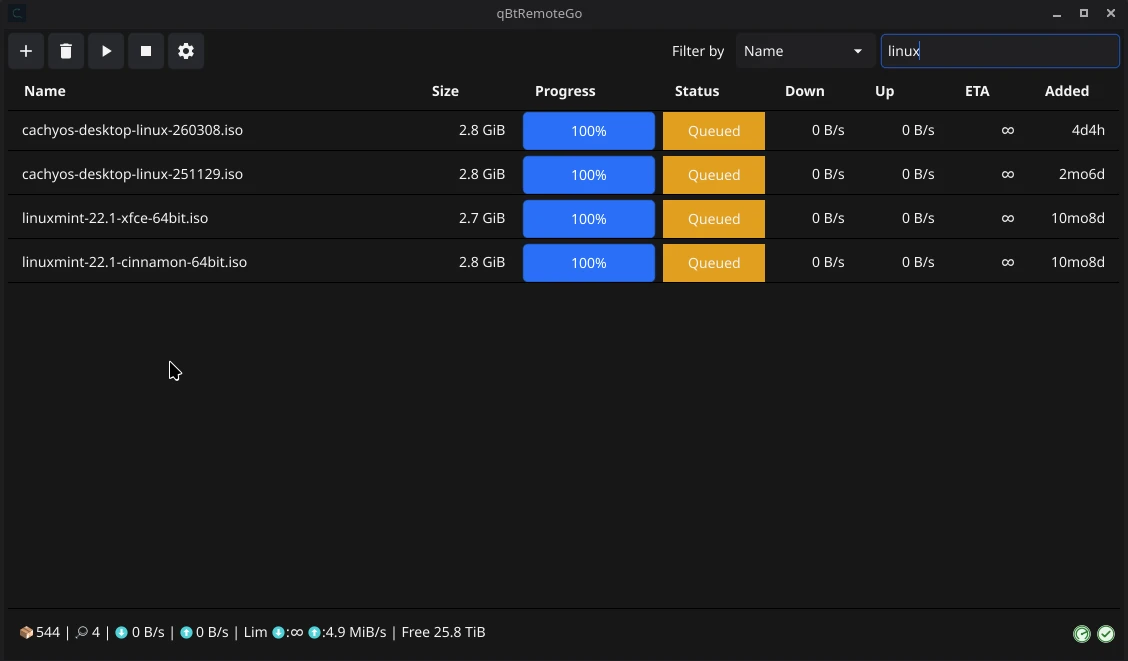Sort by the Size column header
The height and width of the screenshot is (661, 1128).
pyautogui.click(x=445, y=91)
